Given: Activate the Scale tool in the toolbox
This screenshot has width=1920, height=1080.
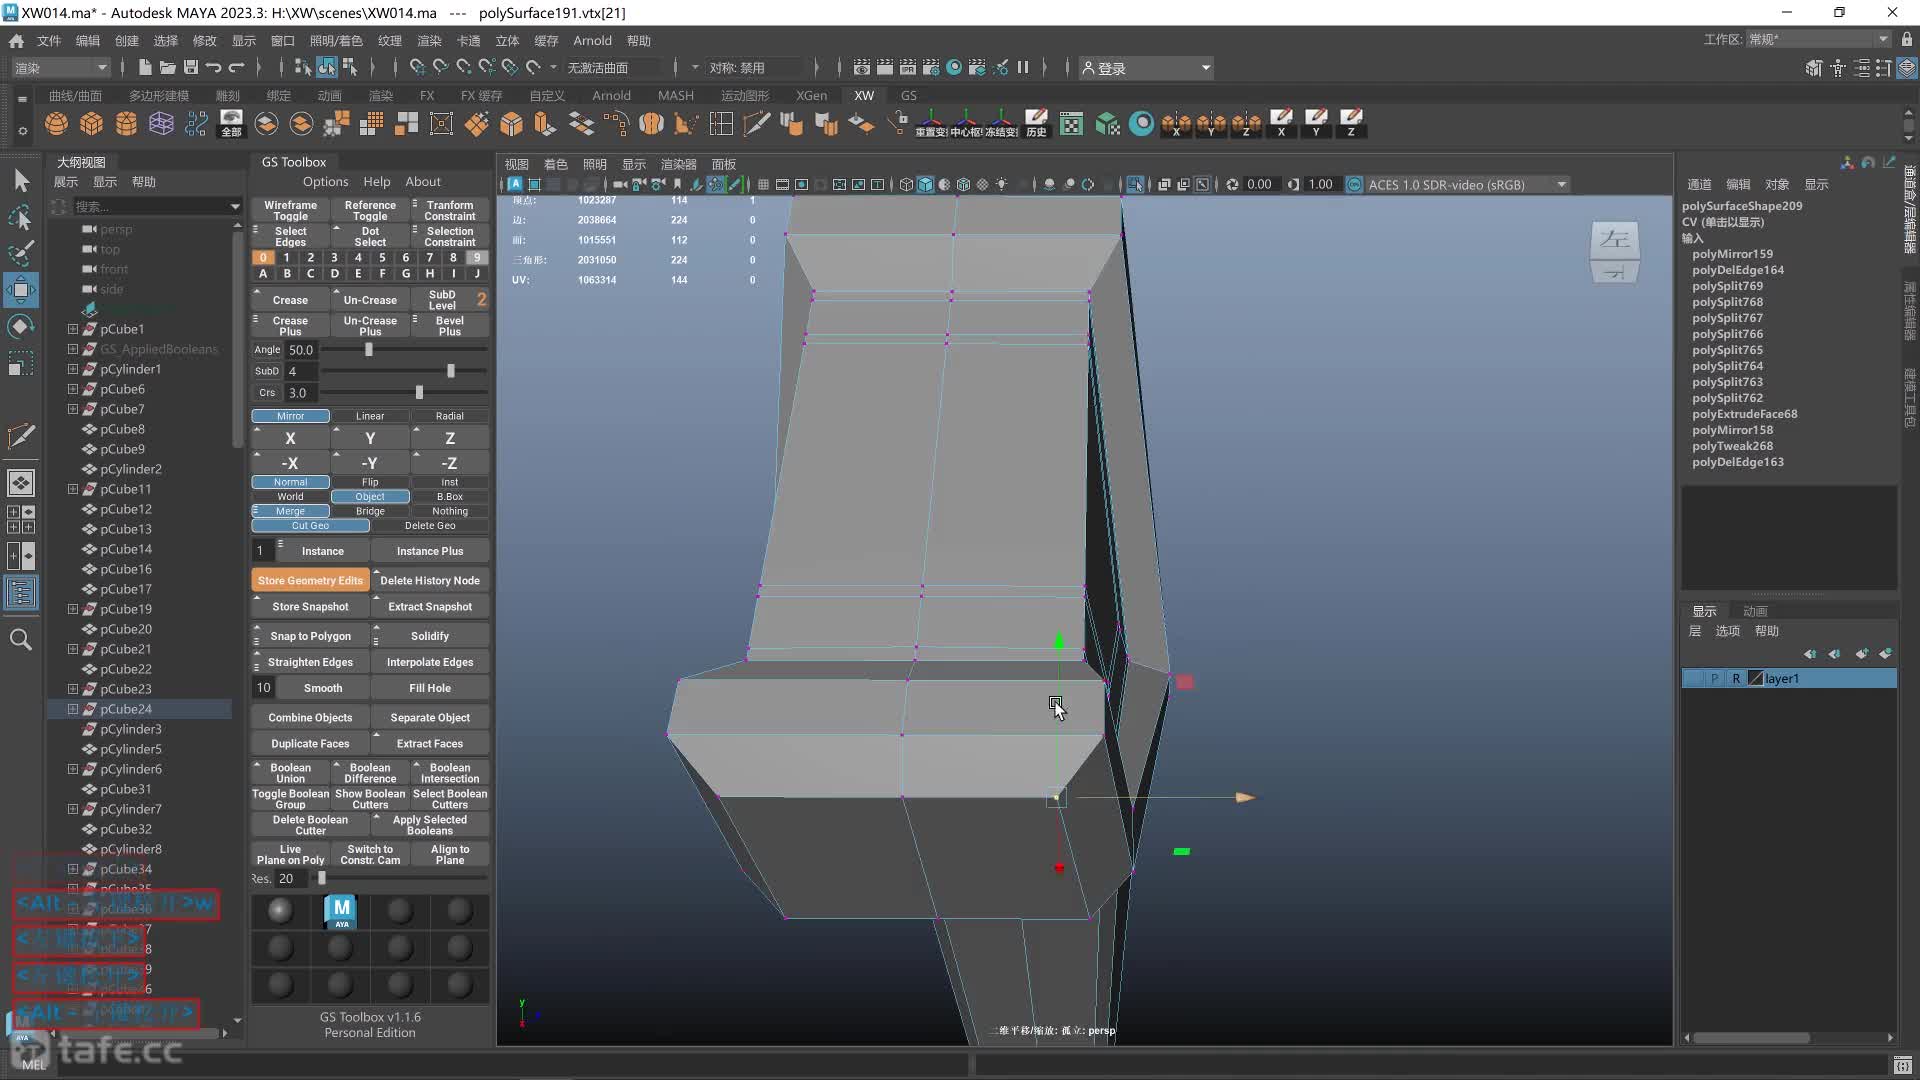Looking at the screenshot, I should pos(21,363).
